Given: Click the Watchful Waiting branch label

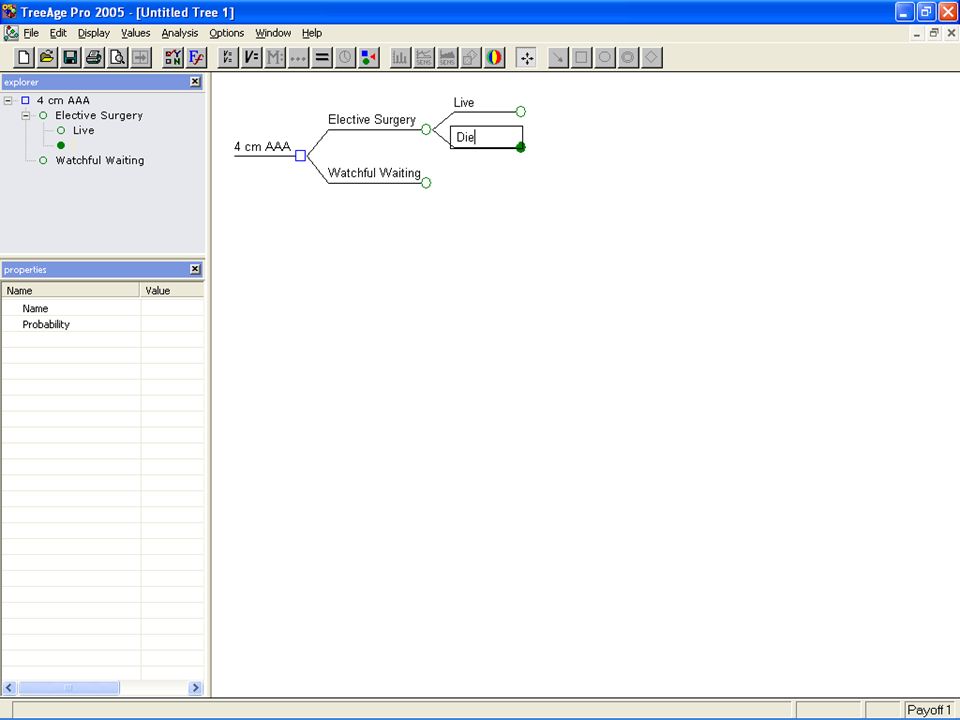Looking at the screenshot, I should tap(374, 173).
